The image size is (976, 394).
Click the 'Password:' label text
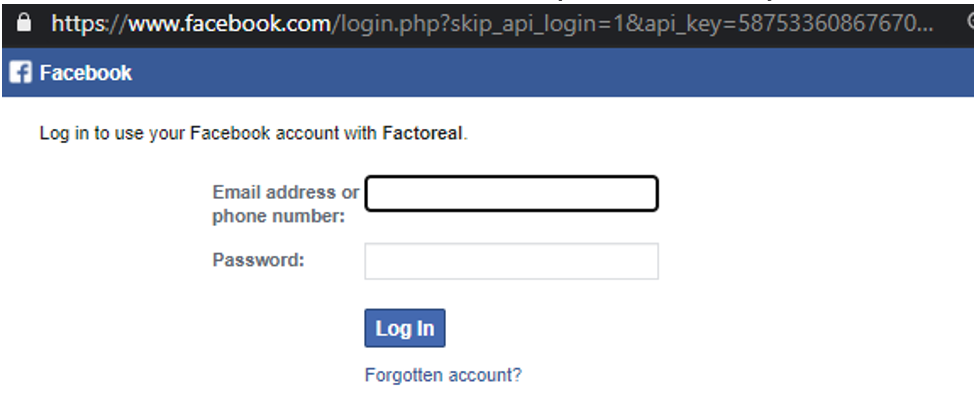[x=258, y=260]
